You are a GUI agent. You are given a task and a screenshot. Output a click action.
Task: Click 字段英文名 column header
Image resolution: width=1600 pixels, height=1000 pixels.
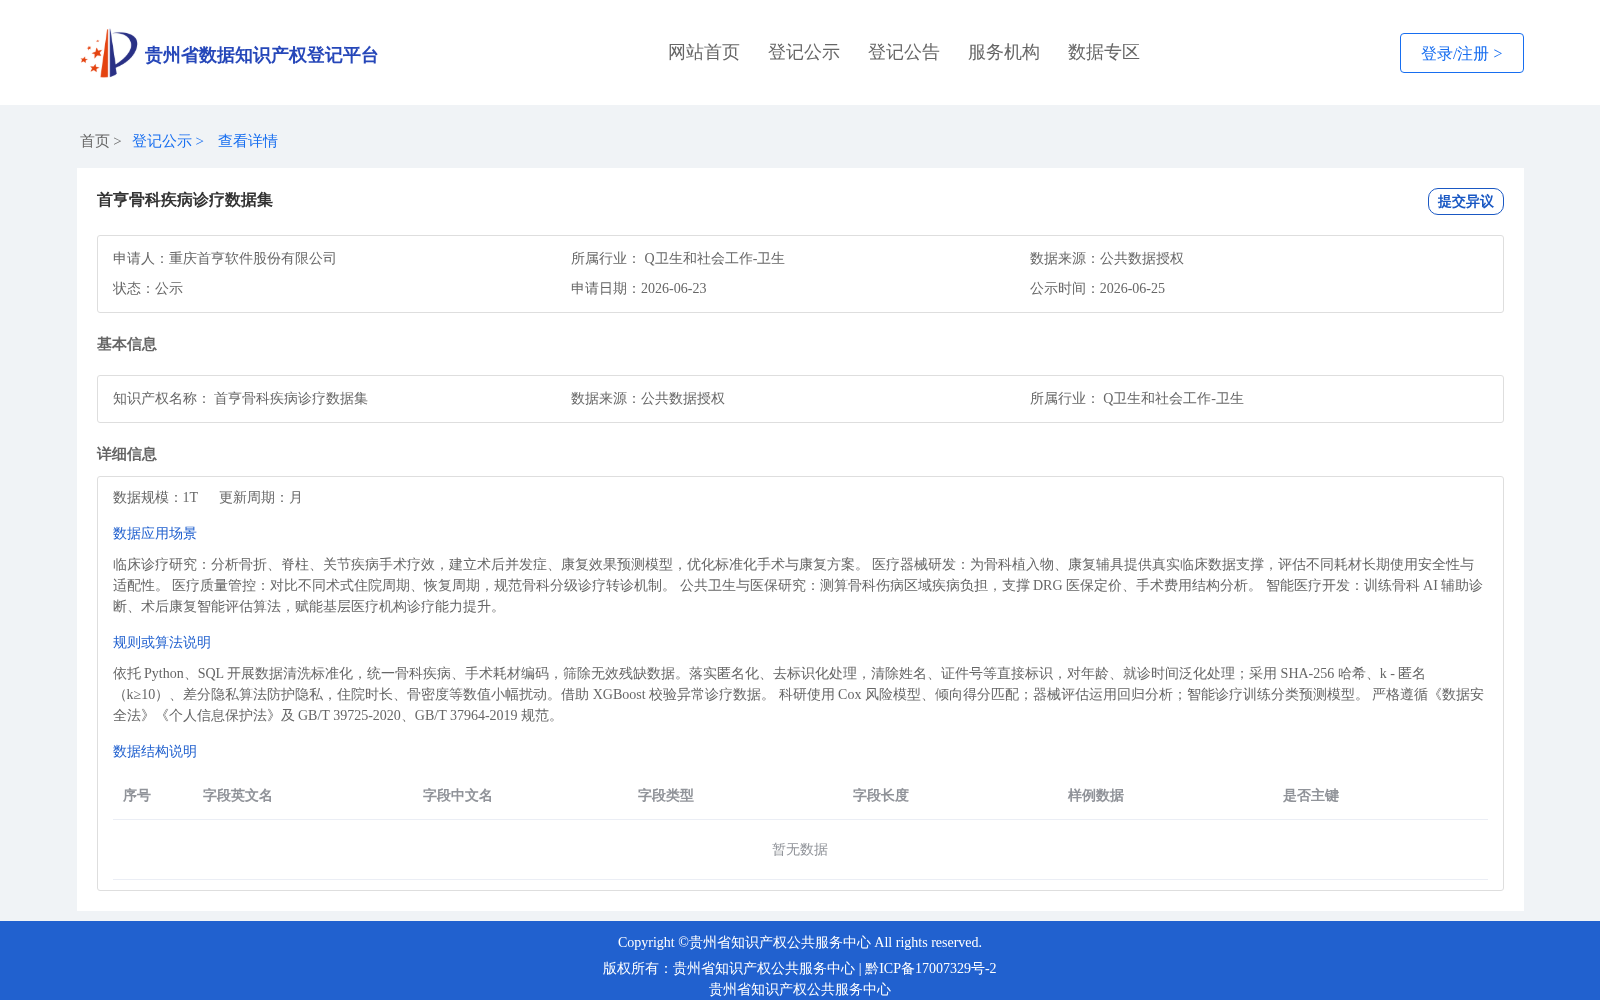coord(238,795)
